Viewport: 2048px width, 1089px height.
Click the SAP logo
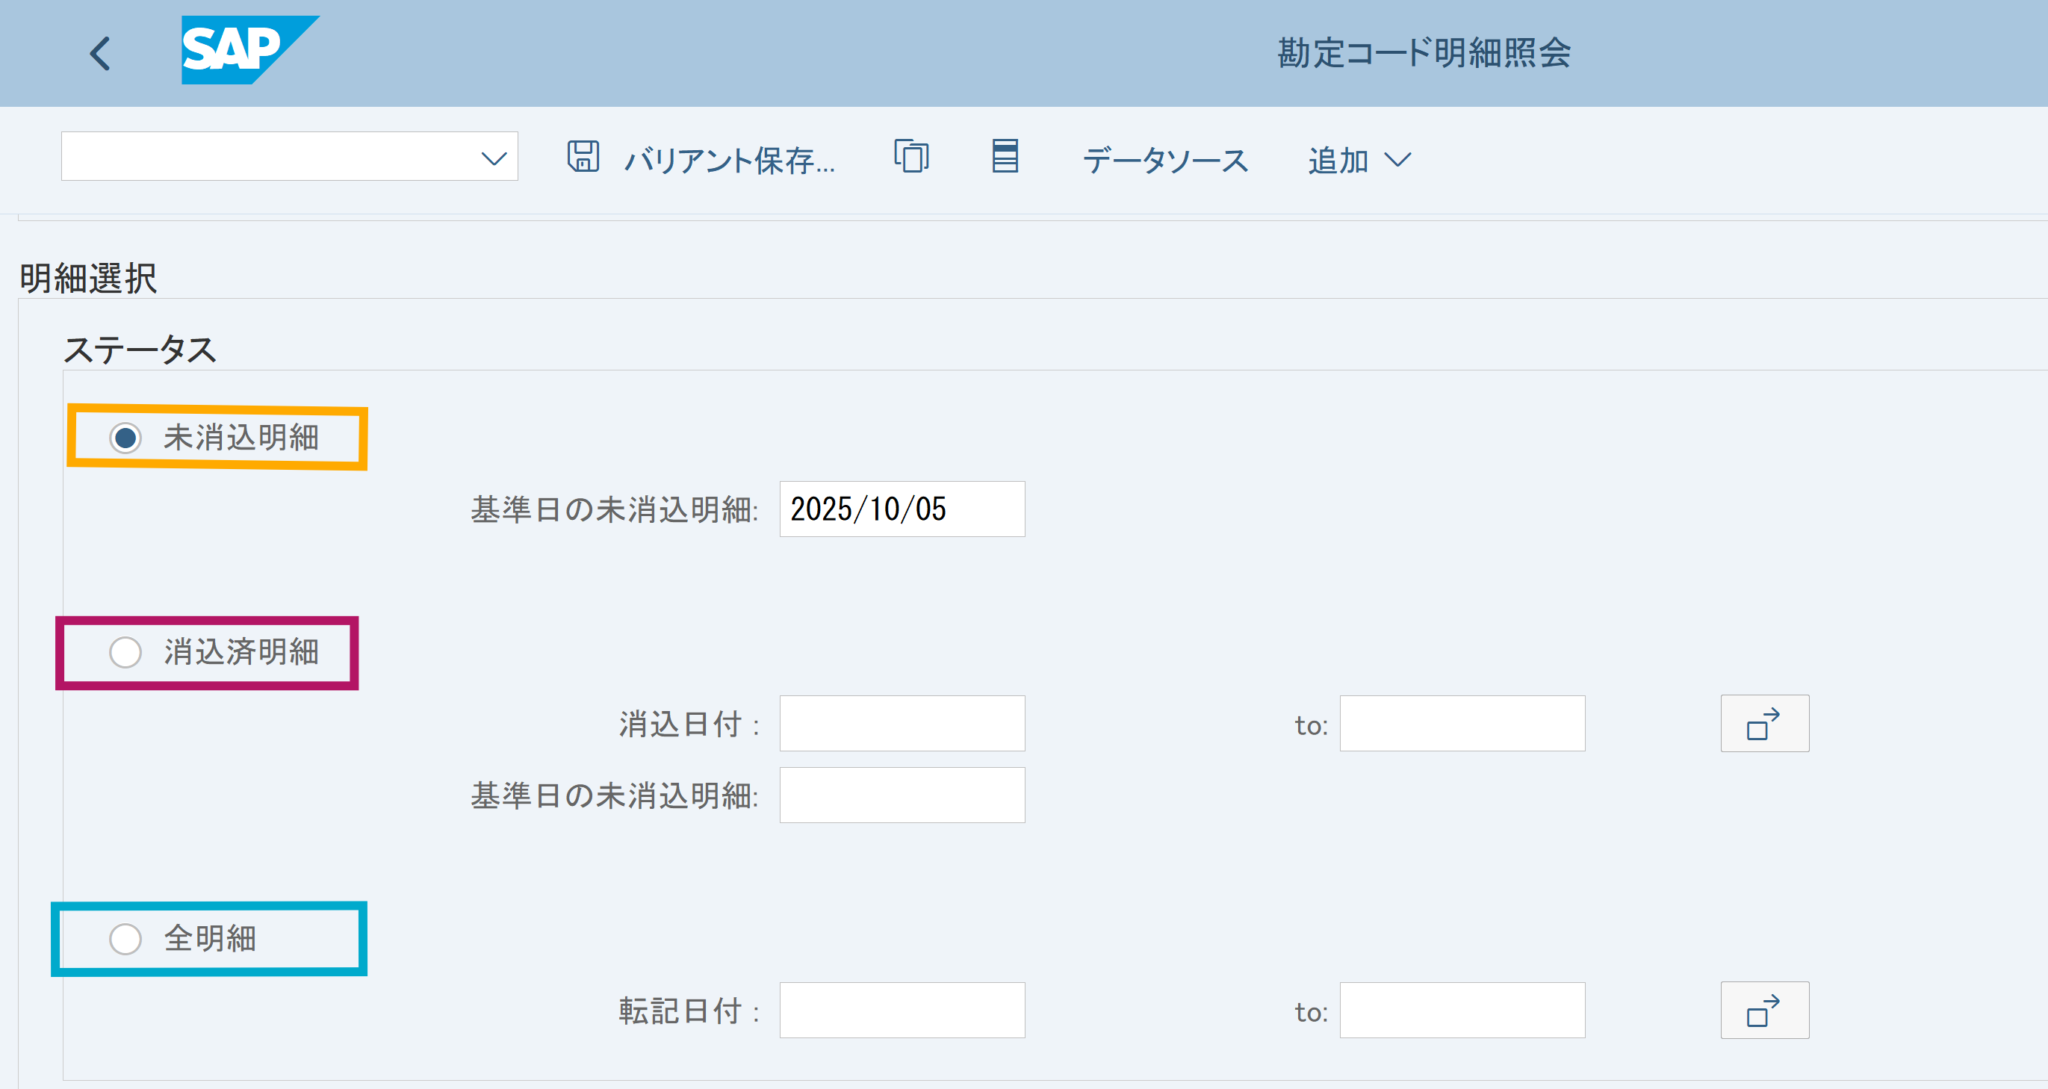[x=249, y=50]
